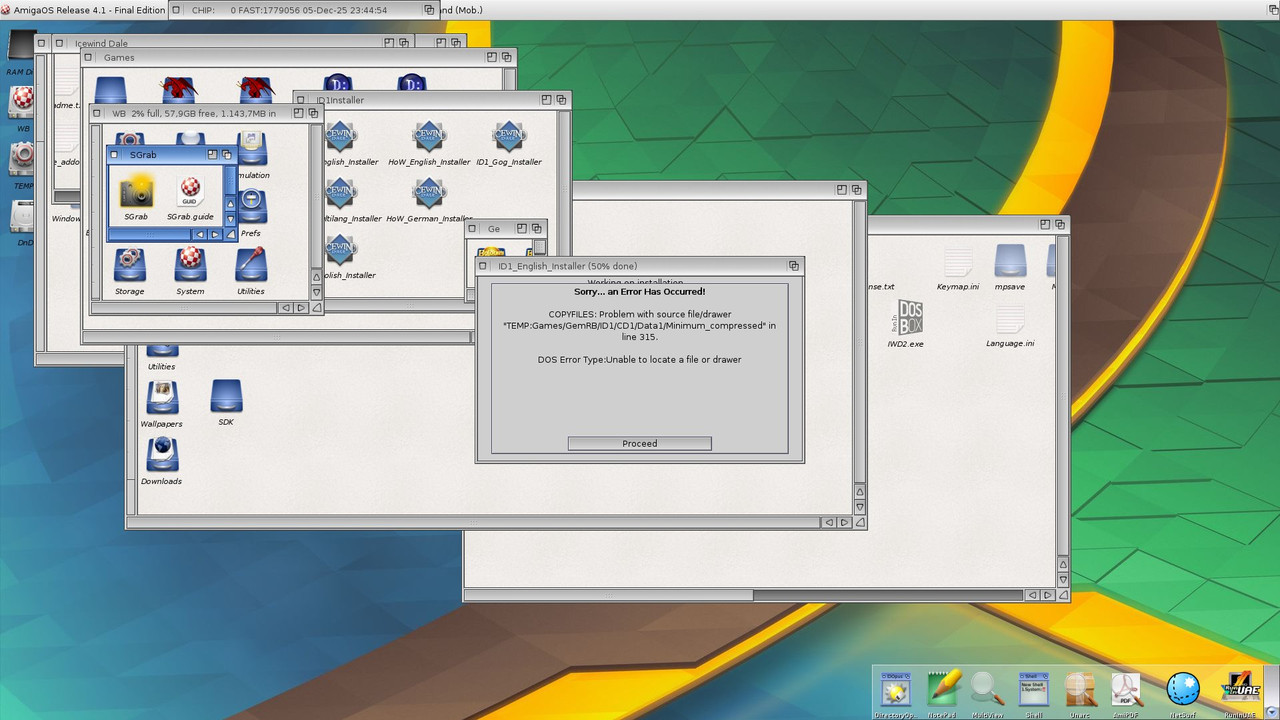
Task: Open the Utilities drawer in WB window
Action: pyautogui.click(x=250, y=265)
